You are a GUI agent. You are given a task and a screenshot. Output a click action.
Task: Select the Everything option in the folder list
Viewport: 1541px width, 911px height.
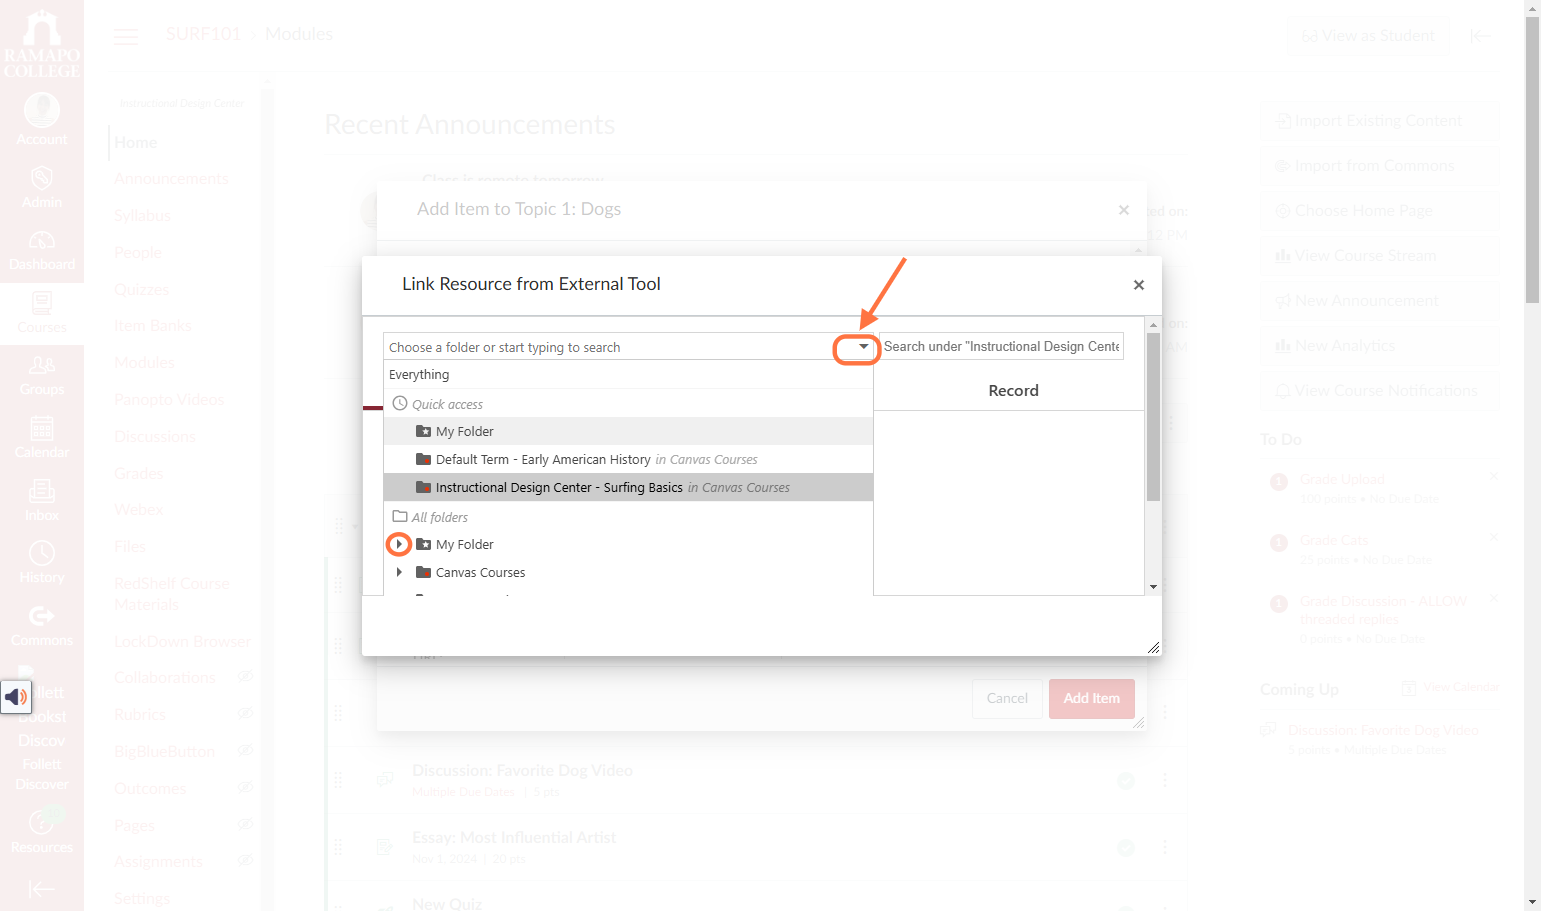coord(628,375)
